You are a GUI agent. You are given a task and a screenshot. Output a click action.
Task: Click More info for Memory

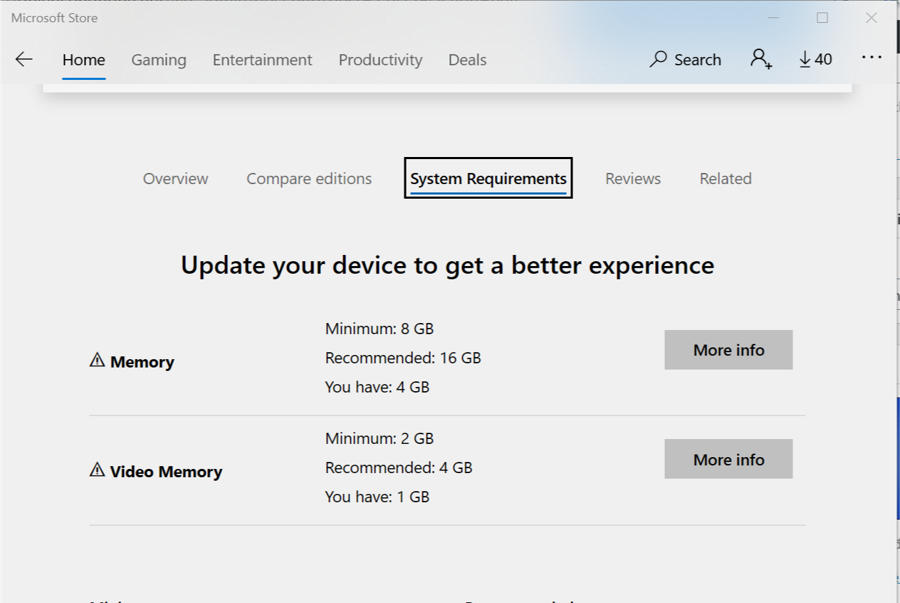(728, 350)
